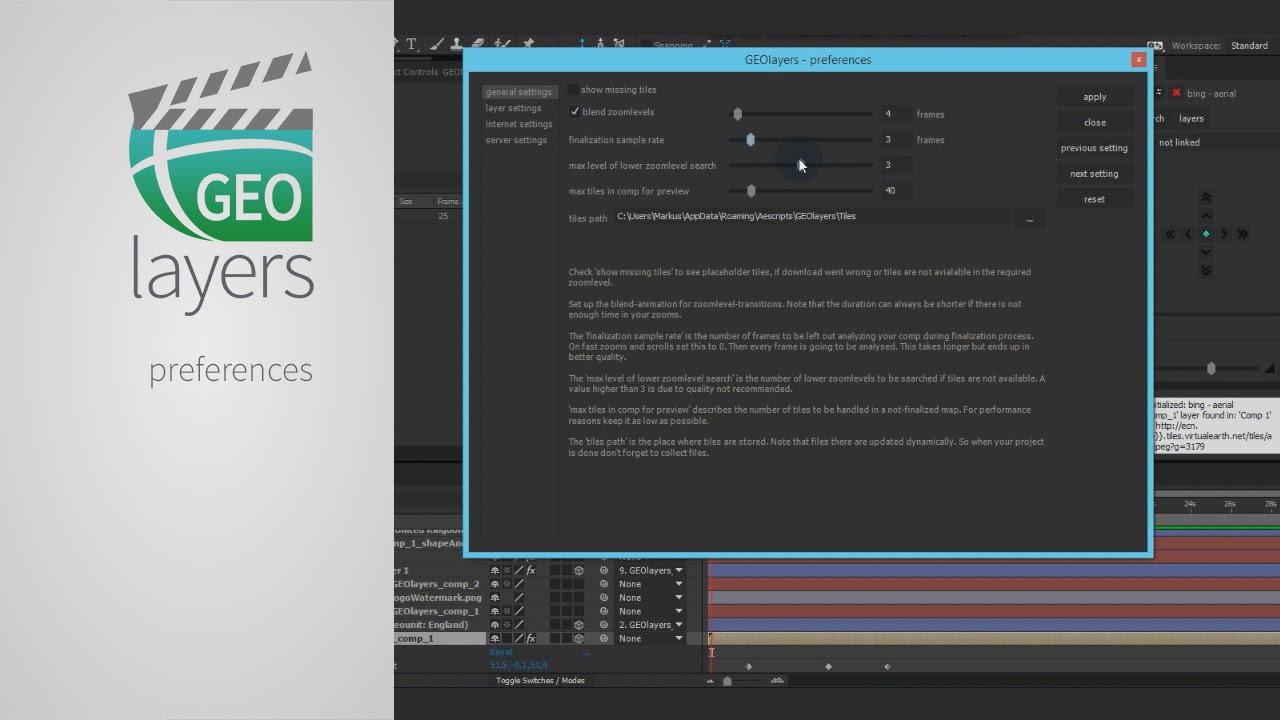Viewport: 1280px width, 720px height.
Task: Switch to the layers tab in GEOlayers panel
Action: click(x=1191, y=118)
